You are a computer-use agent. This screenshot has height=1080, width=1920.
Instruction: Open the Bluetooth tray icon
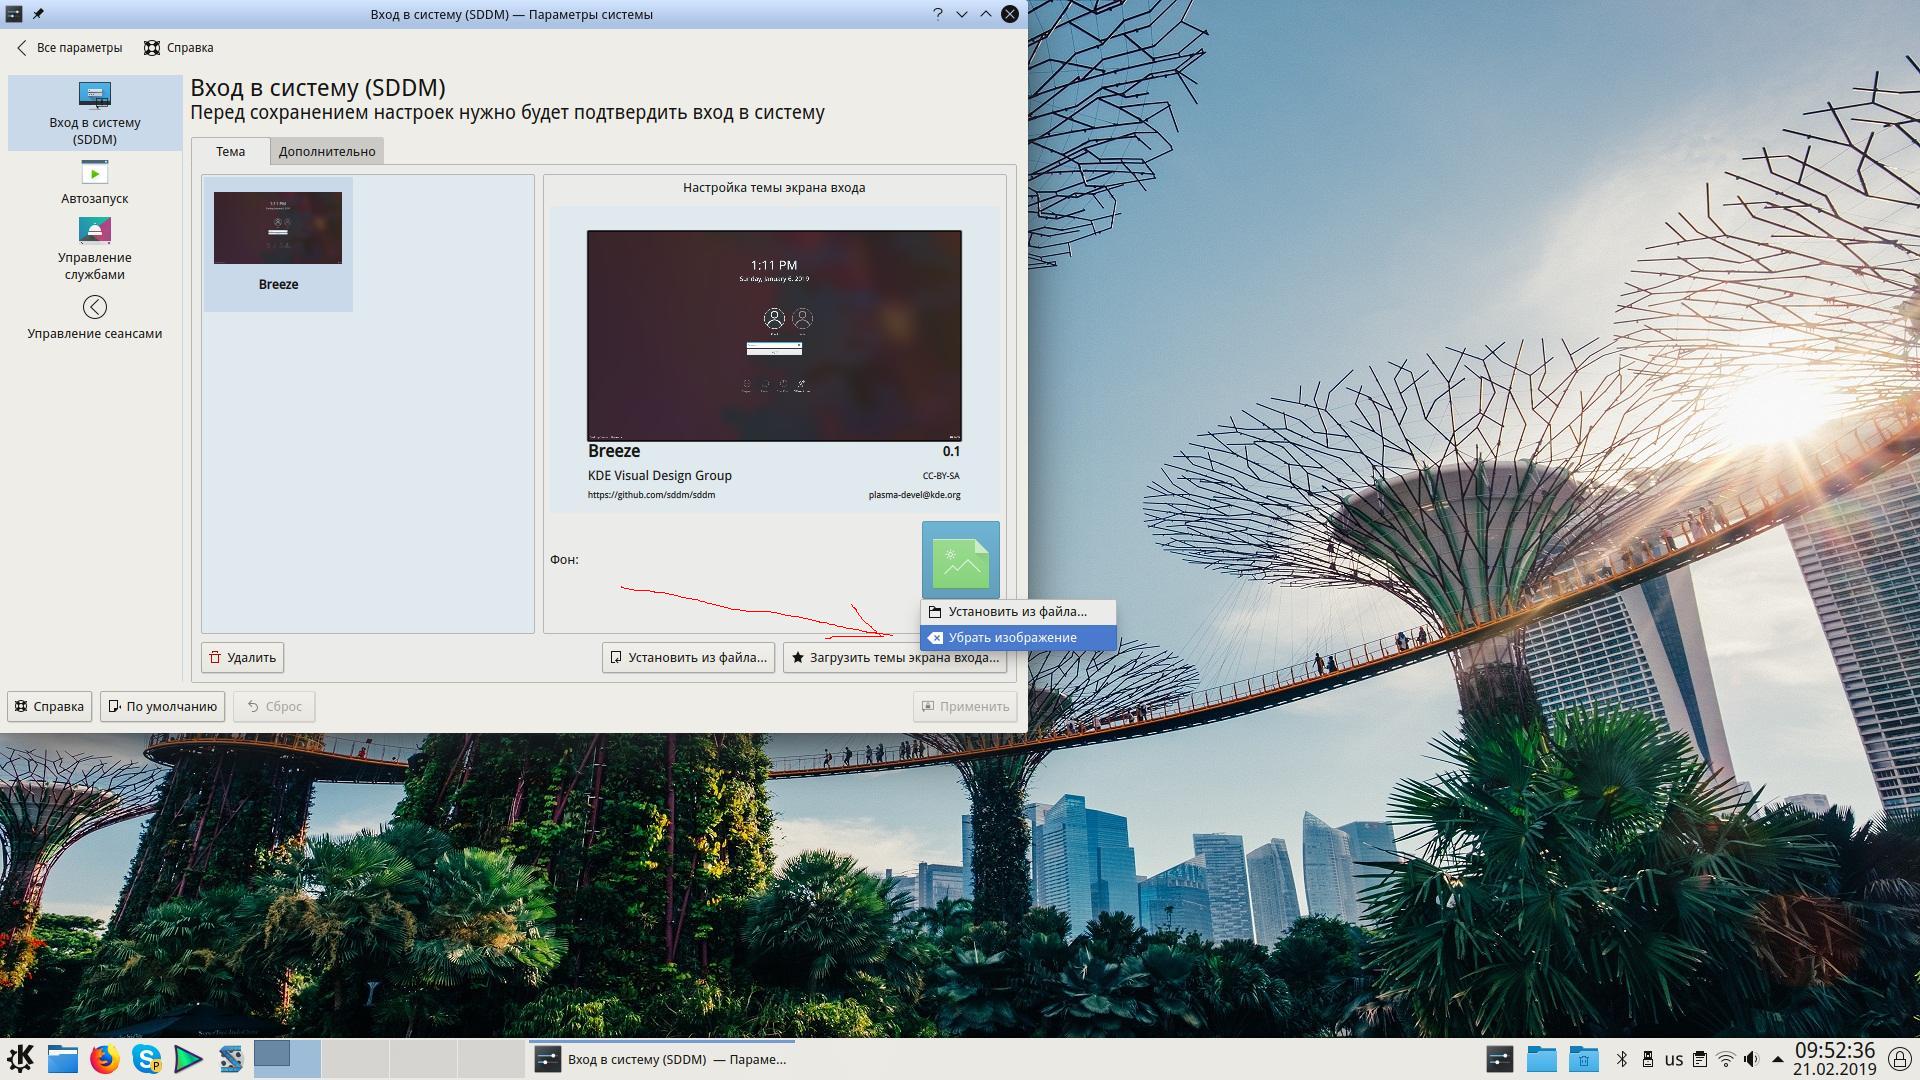tap(1622, 1059)
